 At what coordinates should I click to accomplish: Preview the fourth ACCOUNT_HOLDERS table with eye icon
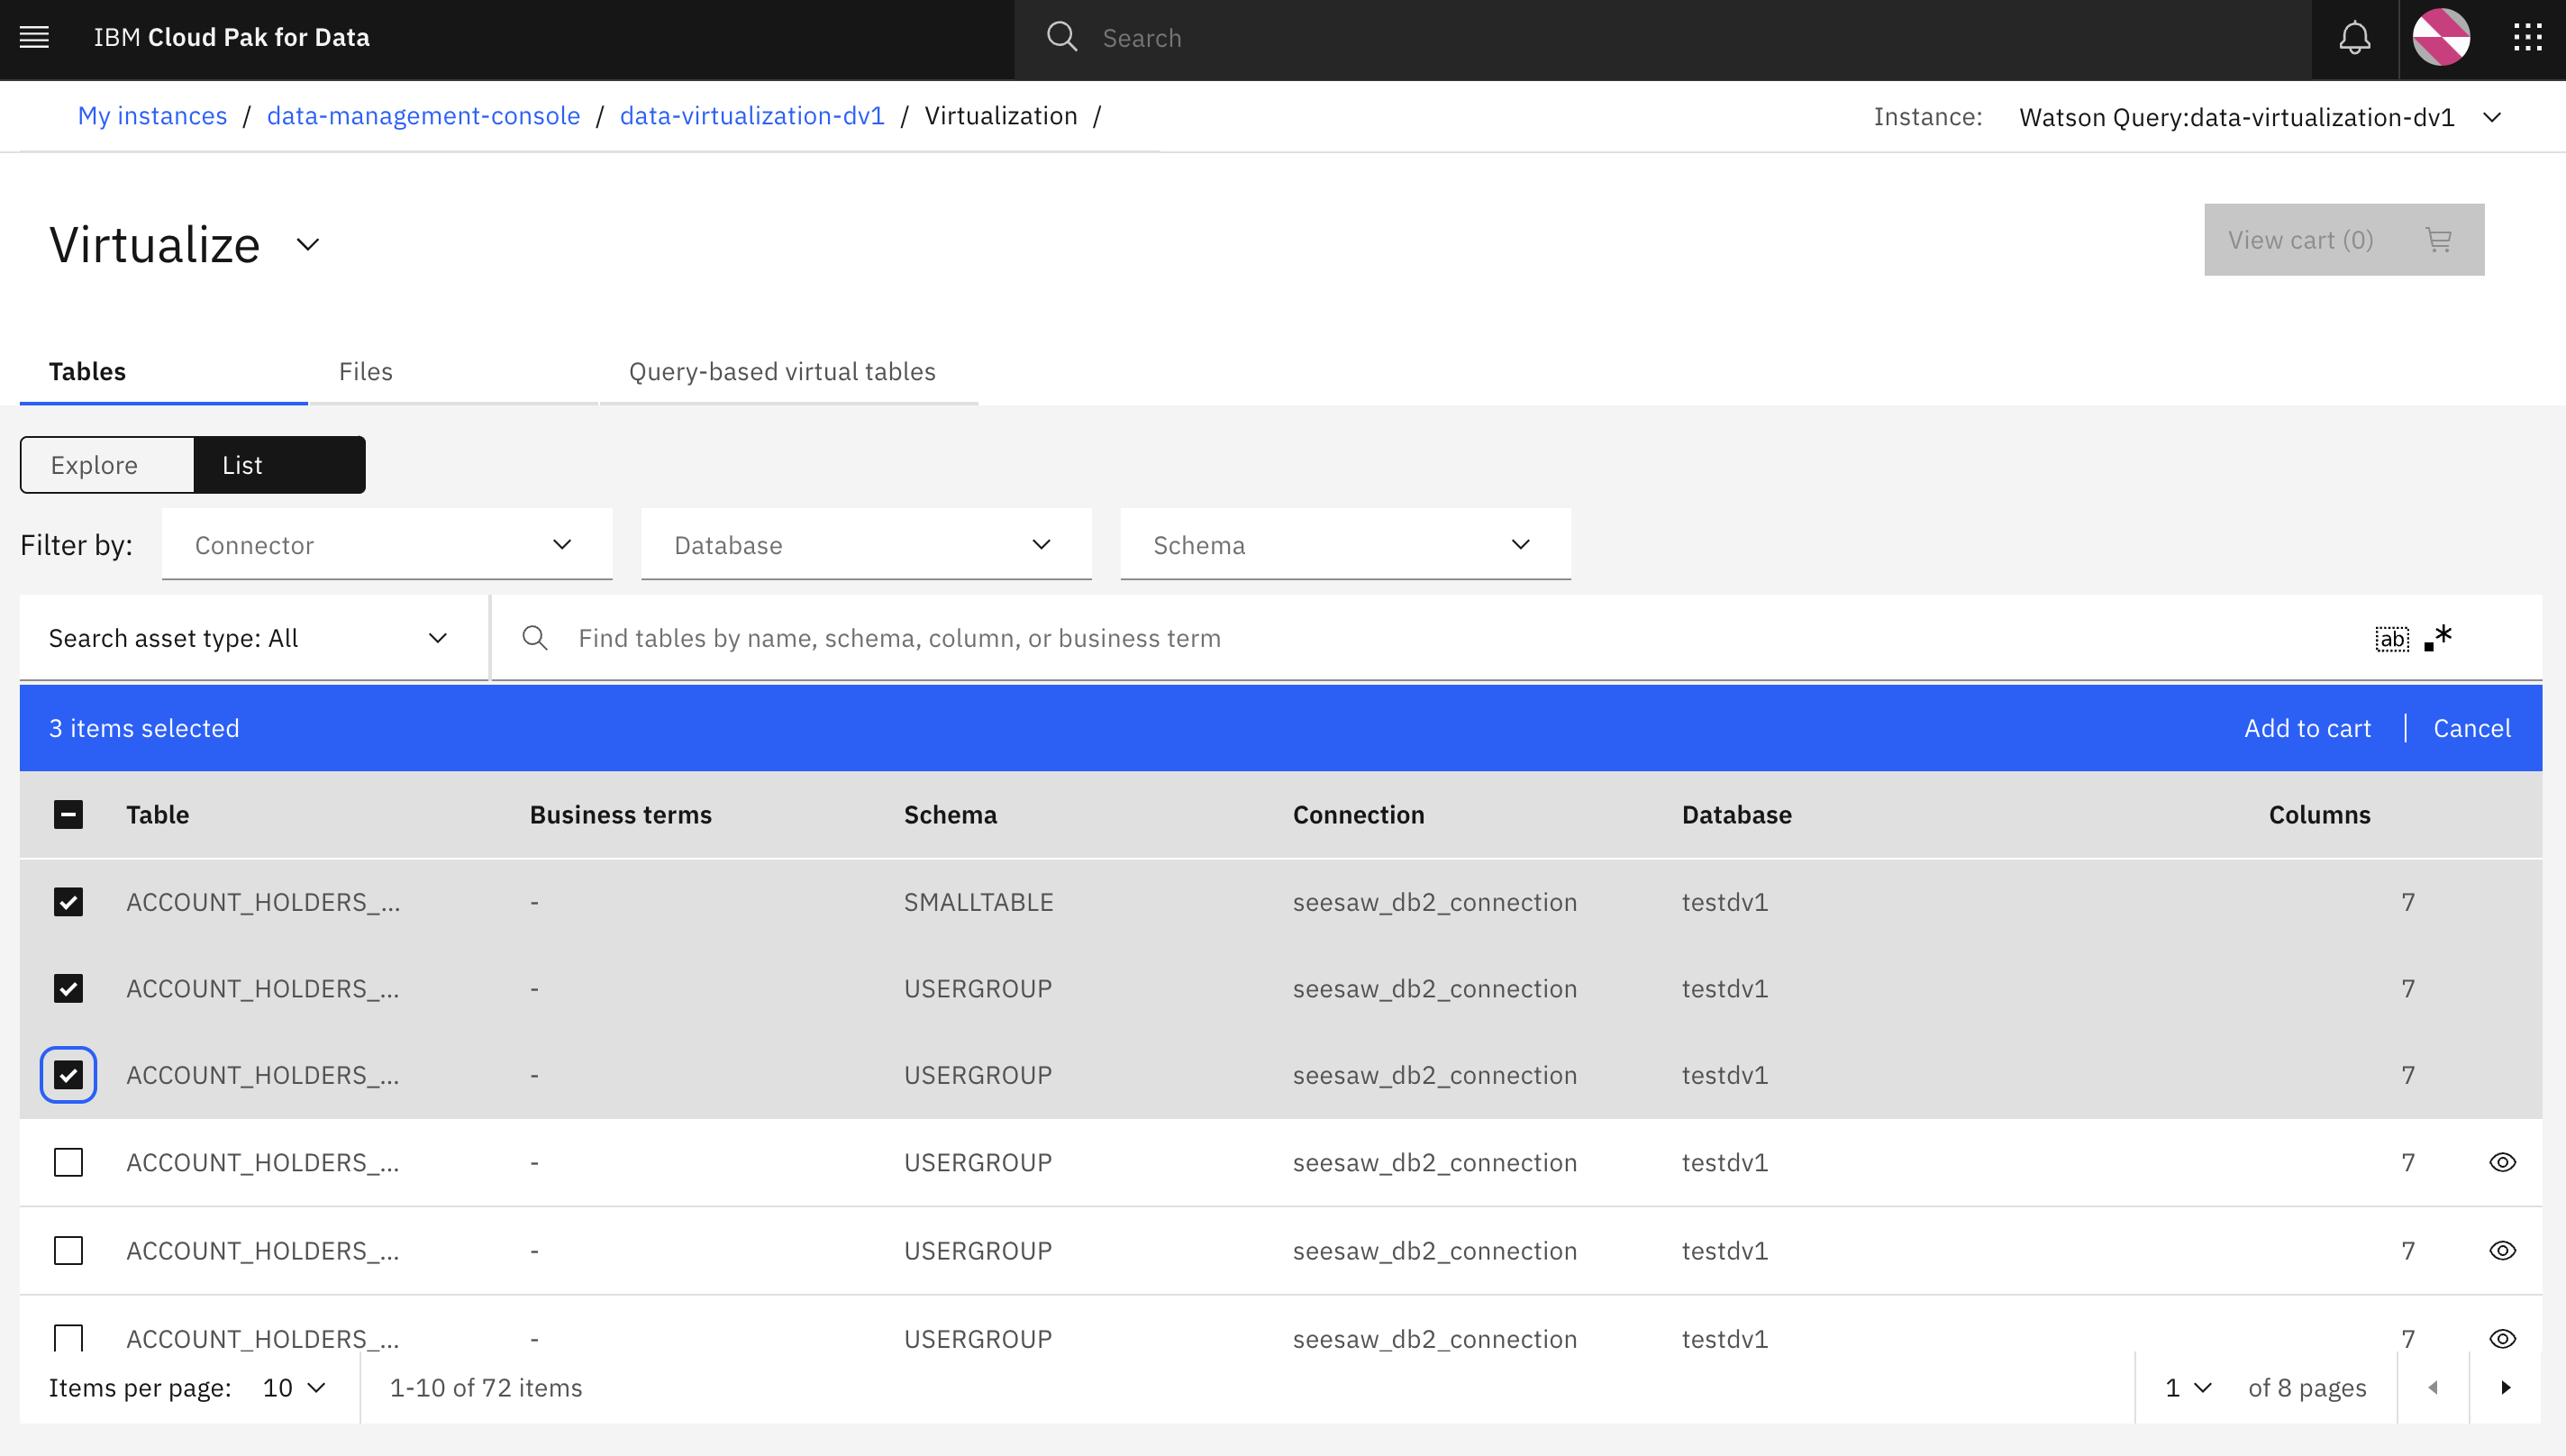pos(2502,1162)
